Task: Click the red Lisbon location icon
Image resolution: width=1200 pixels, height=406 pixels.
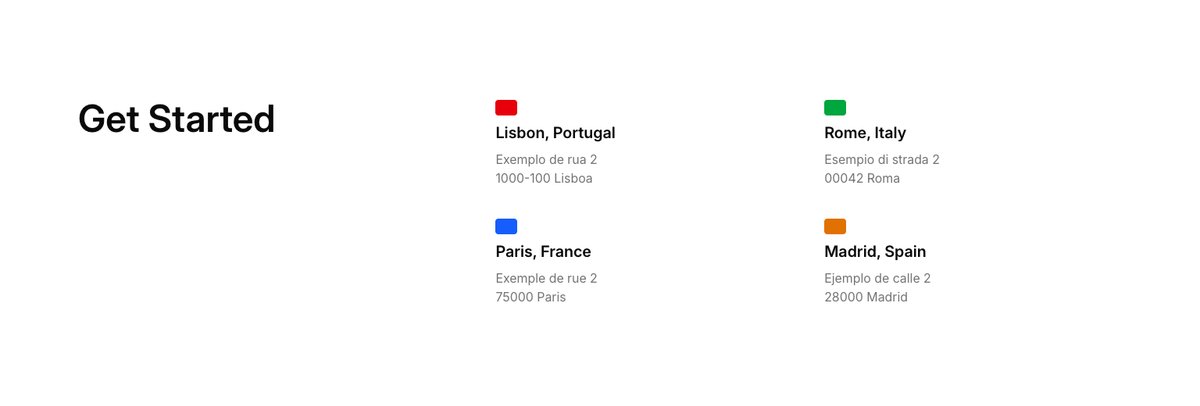Action: (506, 108)
